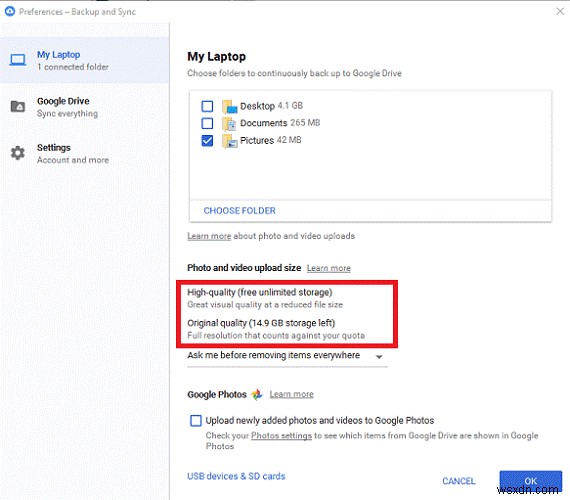Open the Google Drive section
The image size is (570, 500).
point(84,107)
